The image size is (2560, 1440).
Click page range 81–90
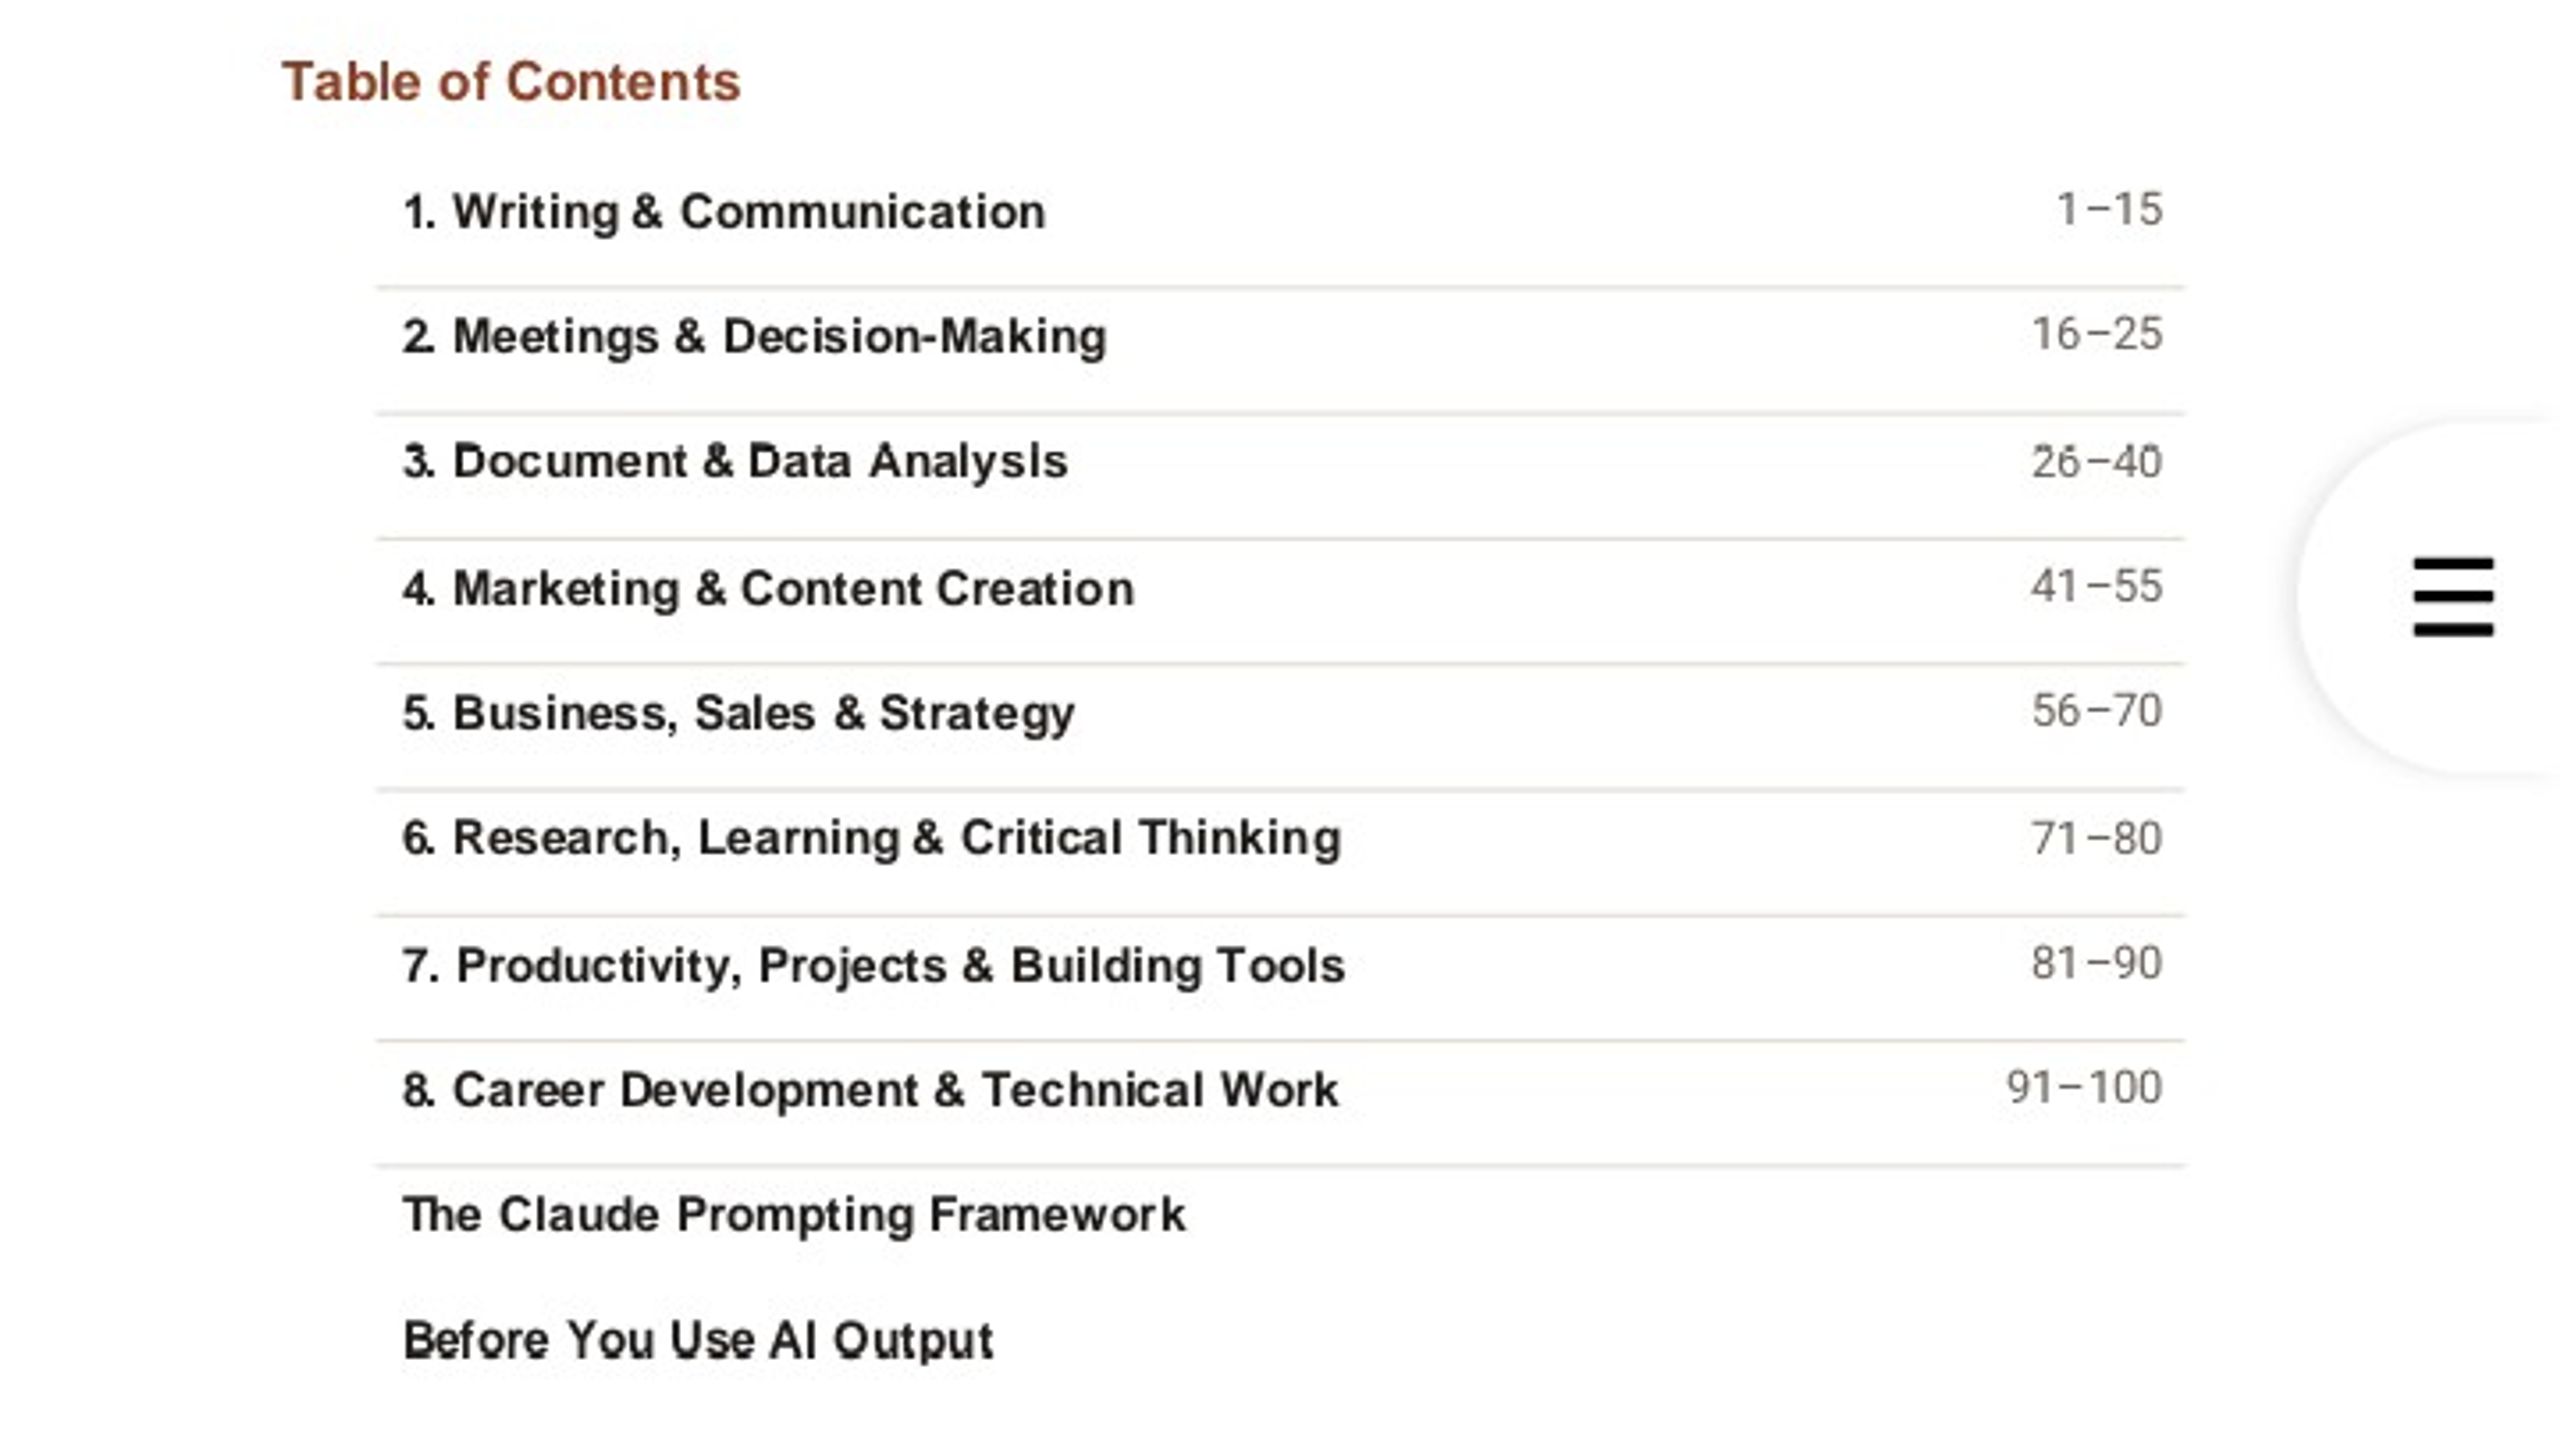[2097, 963]
